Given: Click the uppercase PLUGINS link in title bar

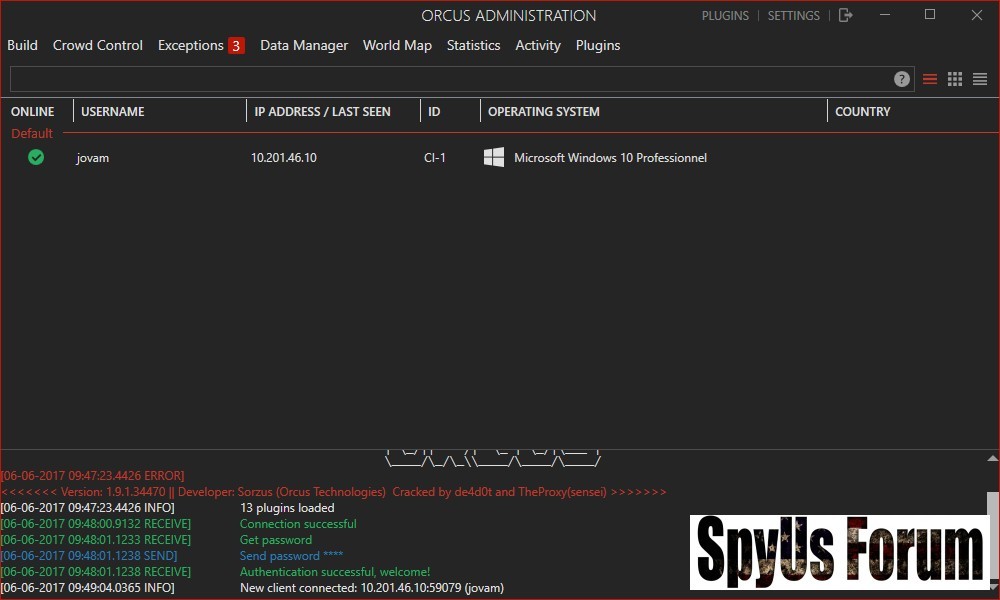Looking at the screenshot, I should 725,16.
